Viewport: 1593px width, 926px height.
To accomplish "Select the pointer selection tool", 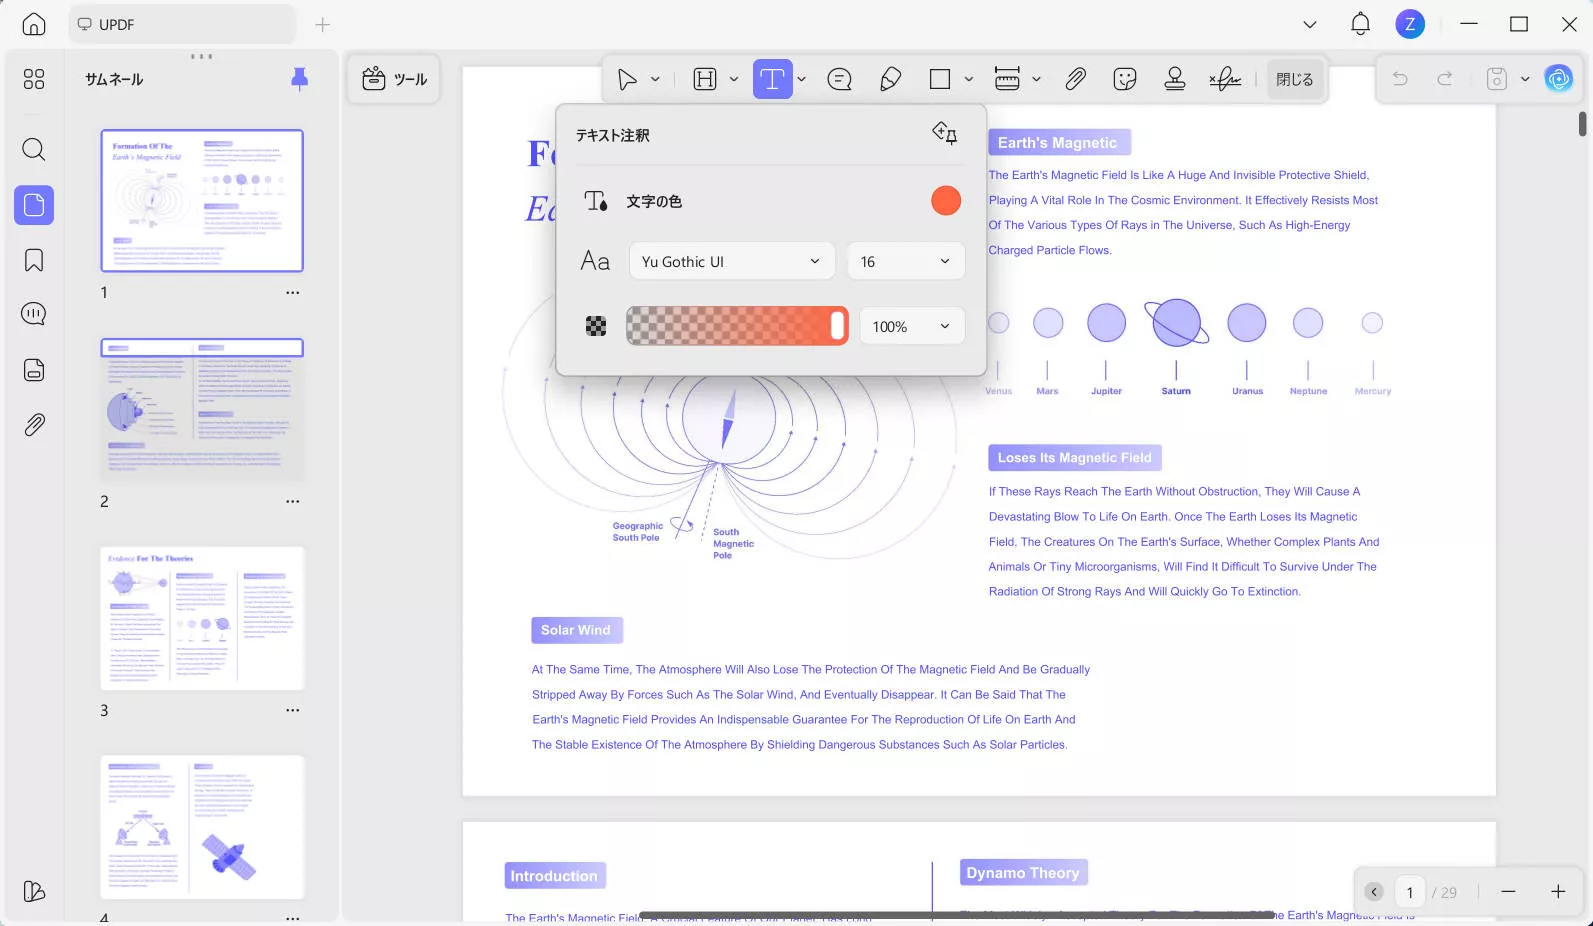I will (x=627, y=79).
